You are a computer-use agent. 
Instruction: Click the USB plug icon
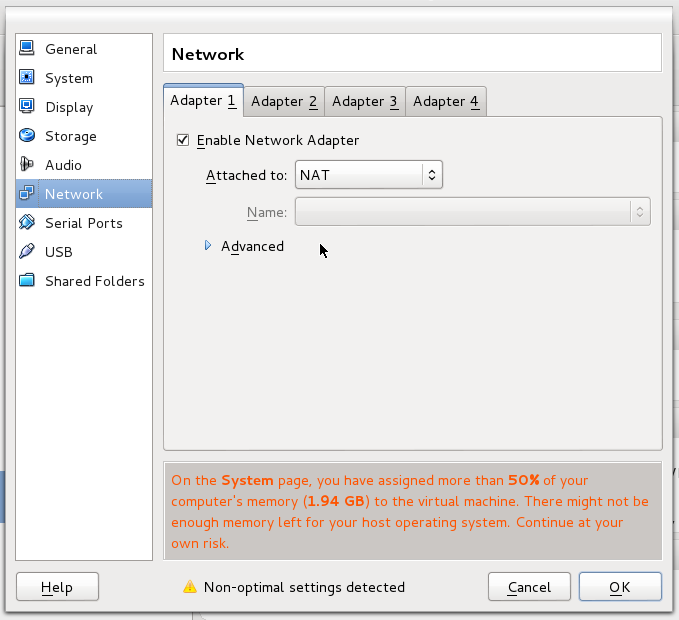pyautogui.click(x=26, y=251)
